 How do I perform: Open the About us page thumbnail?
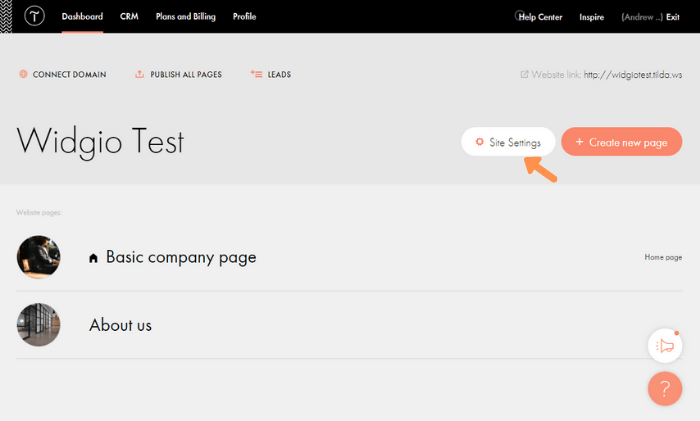pyautogui.click(x=38, y=325)
